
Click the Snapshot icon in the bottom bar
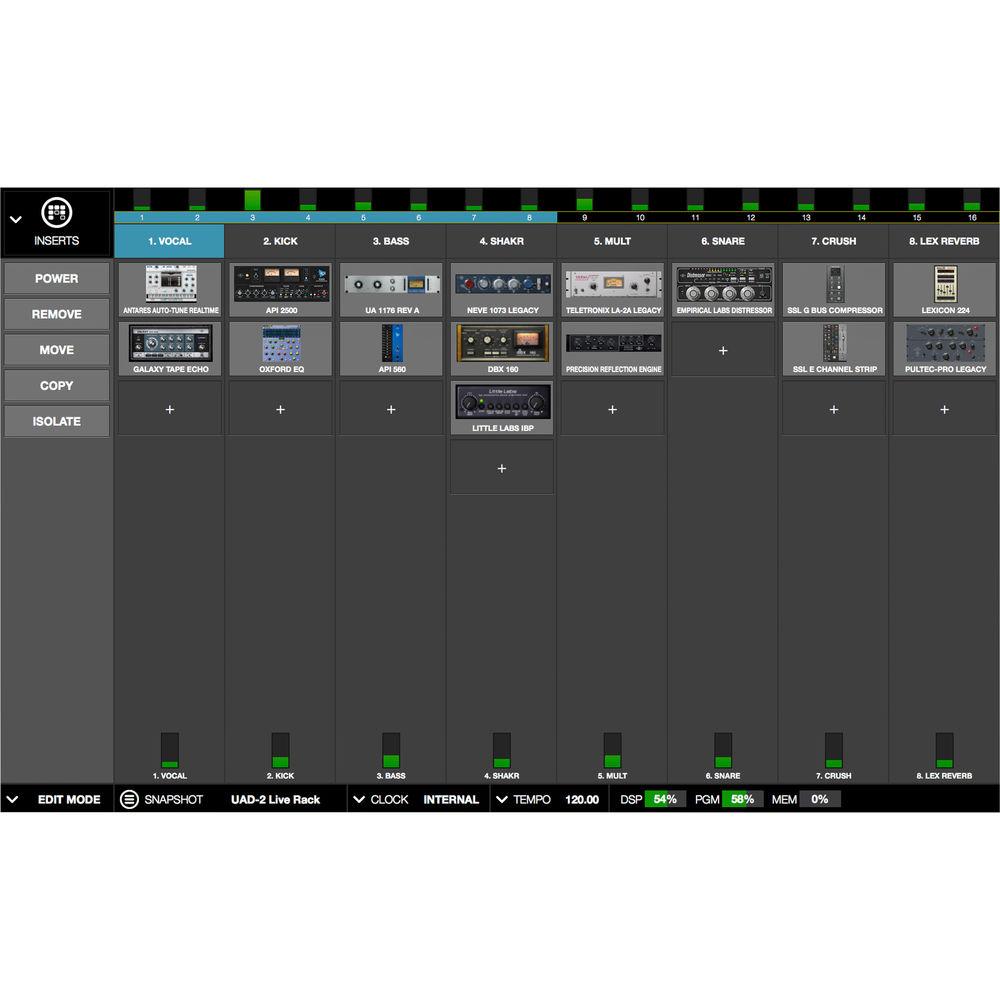129,799
